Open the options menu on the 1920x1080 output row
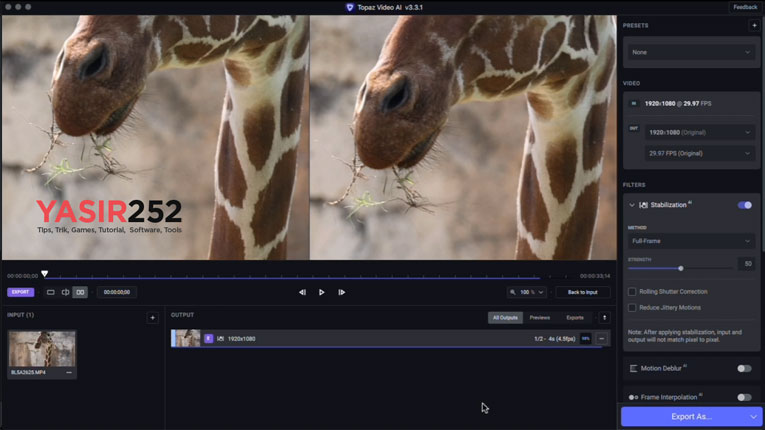Screen dimensions: 765x430 (x=601, y=339)
